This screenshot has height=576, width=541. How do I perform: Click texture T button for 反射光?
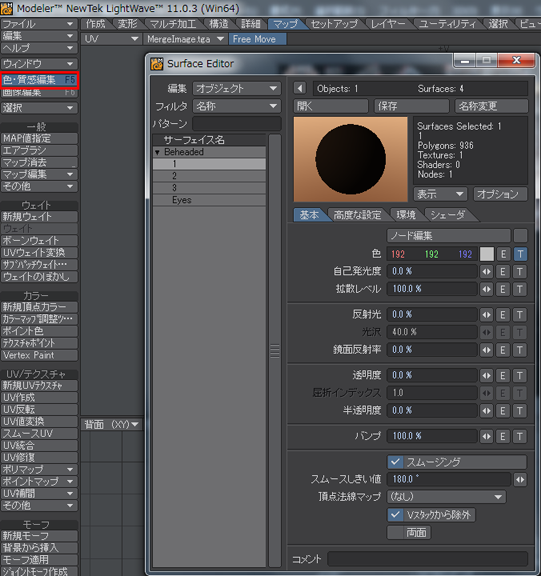pyautogui.click(x=520, y=314)
